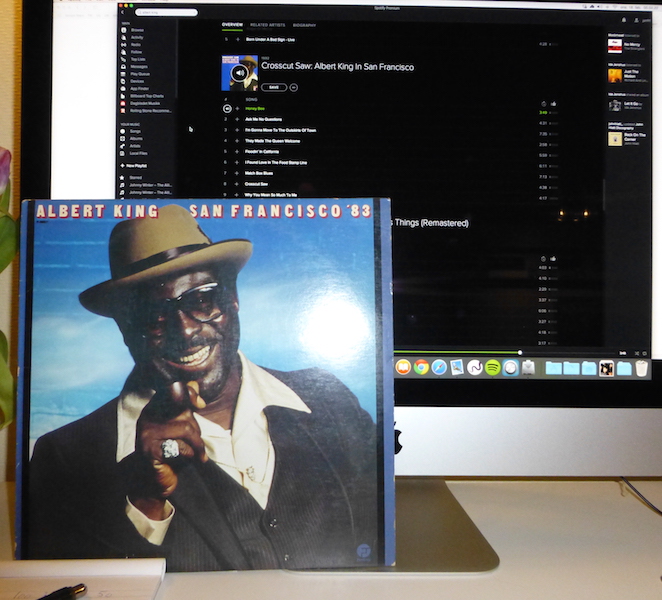Open album title Crosscut Saw: Albert King In San Francisco
This screenshot has height=600, width=662.
click(x=337, y=67)
